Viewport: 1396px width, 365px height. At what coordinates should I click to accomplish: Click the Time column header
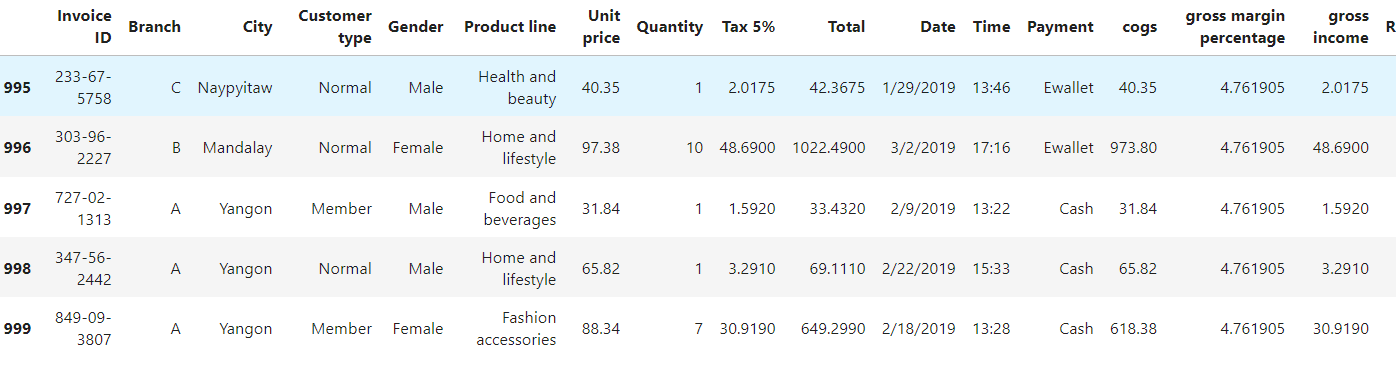click(x=991, y=27)
